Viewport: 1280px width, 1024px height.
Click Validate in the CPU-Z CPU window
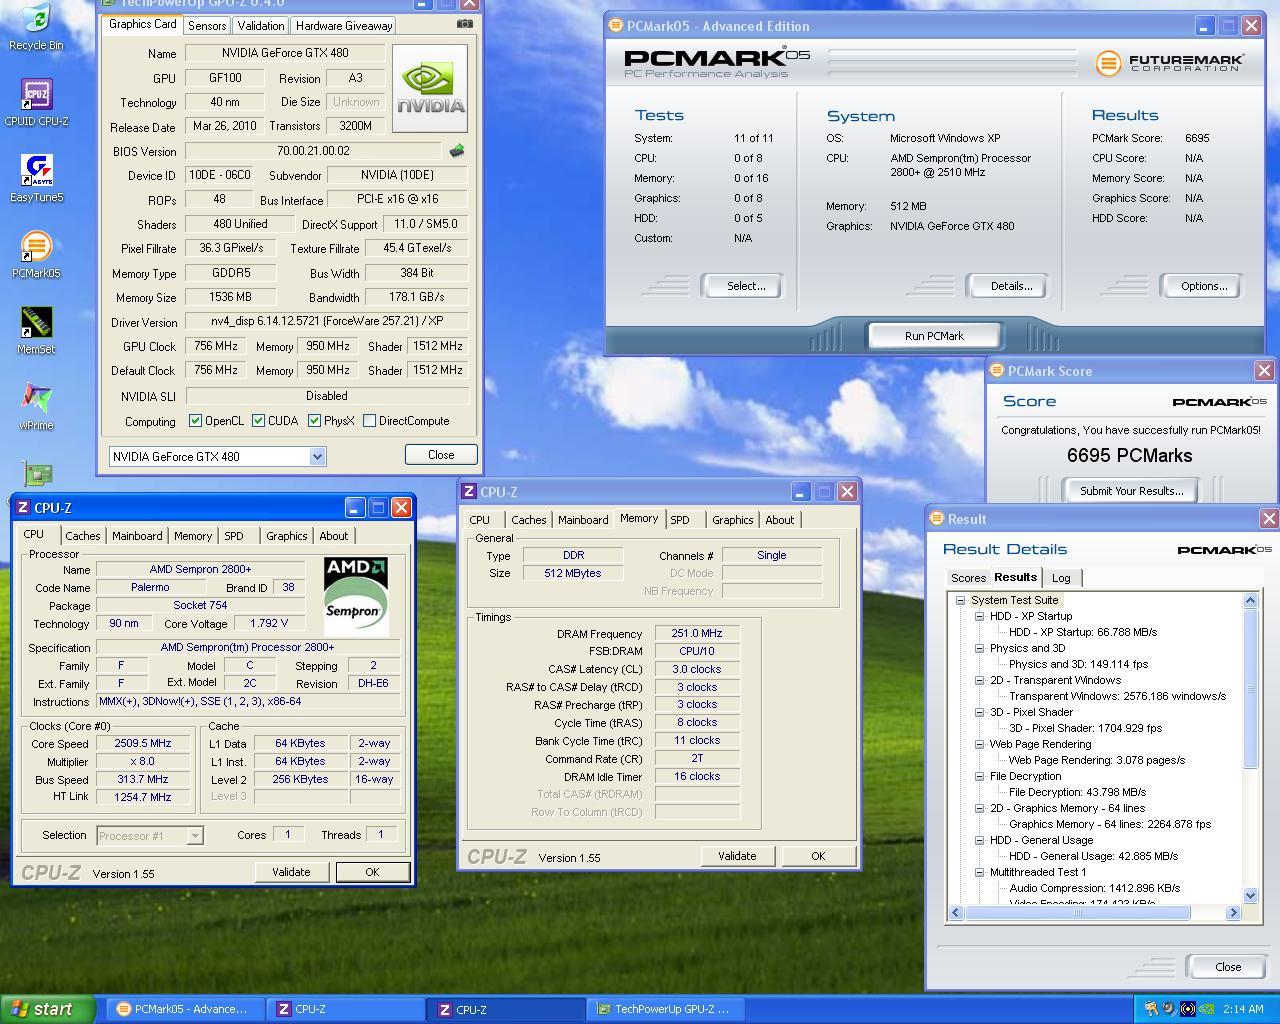tap(291, 872)
